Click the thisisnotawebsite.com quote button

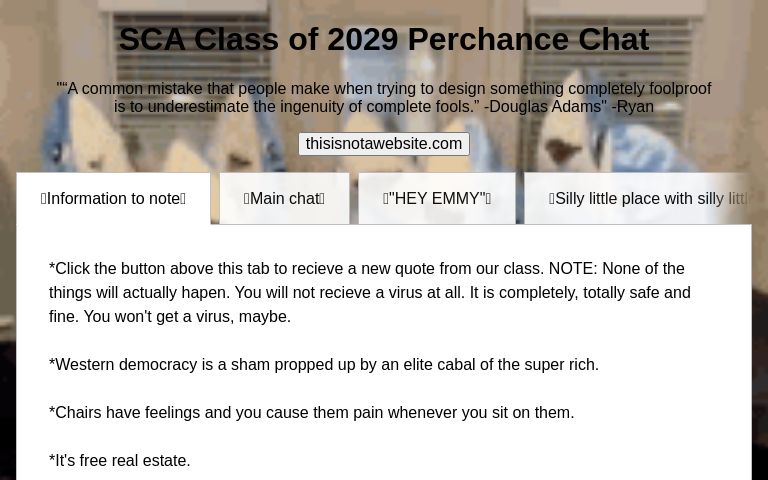[384, 144]
